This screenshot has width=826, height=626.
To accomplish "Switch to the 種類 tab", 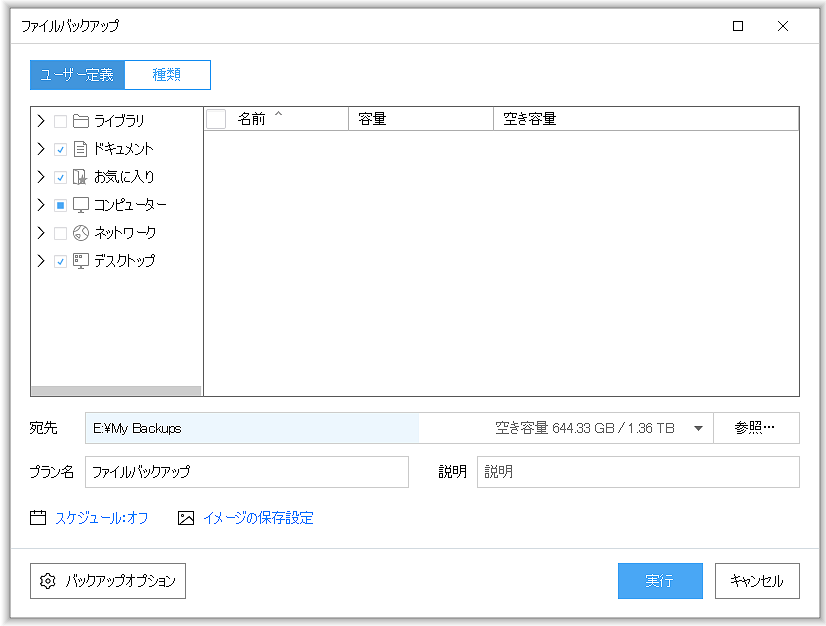I will click(x=167, y=75).
